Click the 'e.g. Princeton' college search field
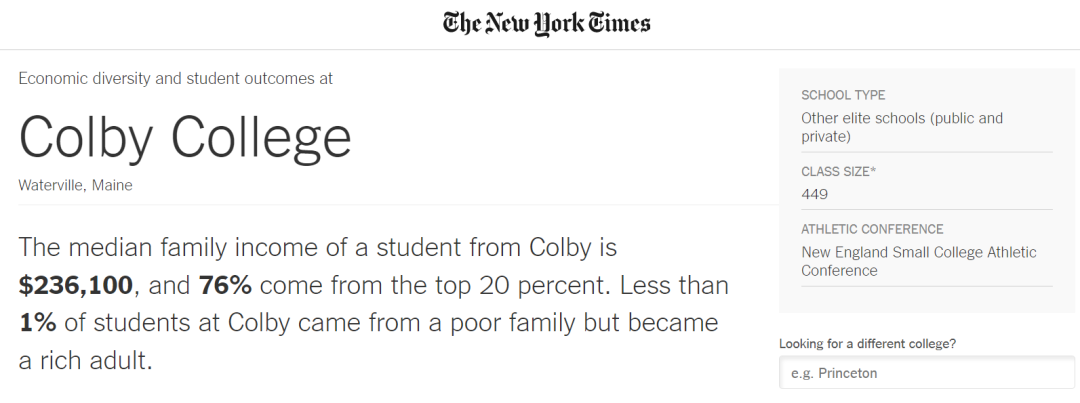The height and width of the screenshot is (403, 1080). coord(926,373)
